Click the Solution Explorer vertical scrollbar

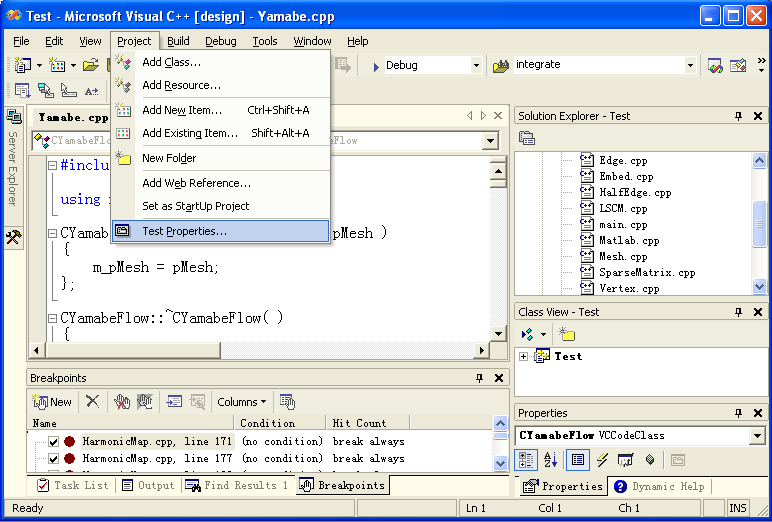click(x=759, y=220)
